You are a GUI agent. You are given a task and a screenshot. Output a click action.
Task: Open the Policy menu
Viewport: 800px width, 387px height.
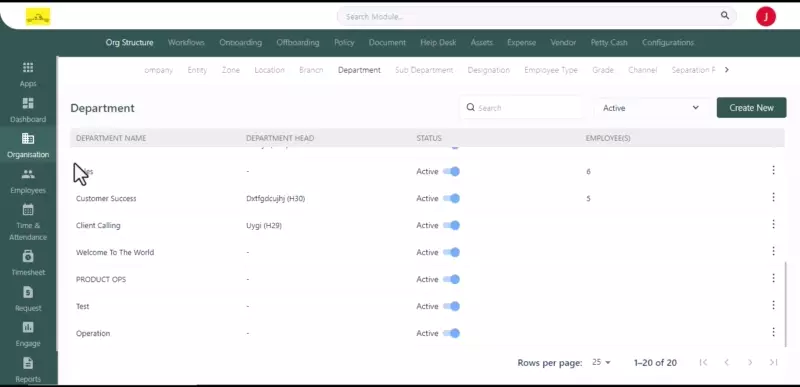point(344,43)
